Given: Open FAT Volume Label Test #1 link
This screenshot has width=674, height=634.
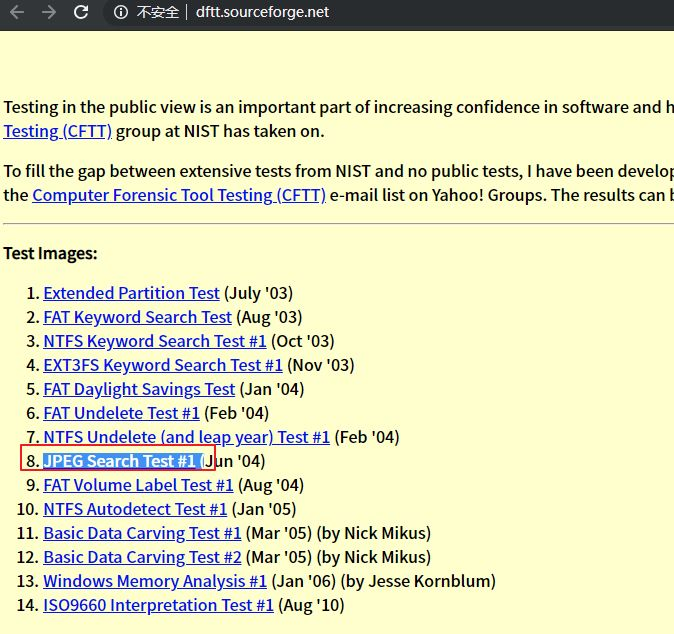Looking at the screenshot, I should click(x=138, y=485).
